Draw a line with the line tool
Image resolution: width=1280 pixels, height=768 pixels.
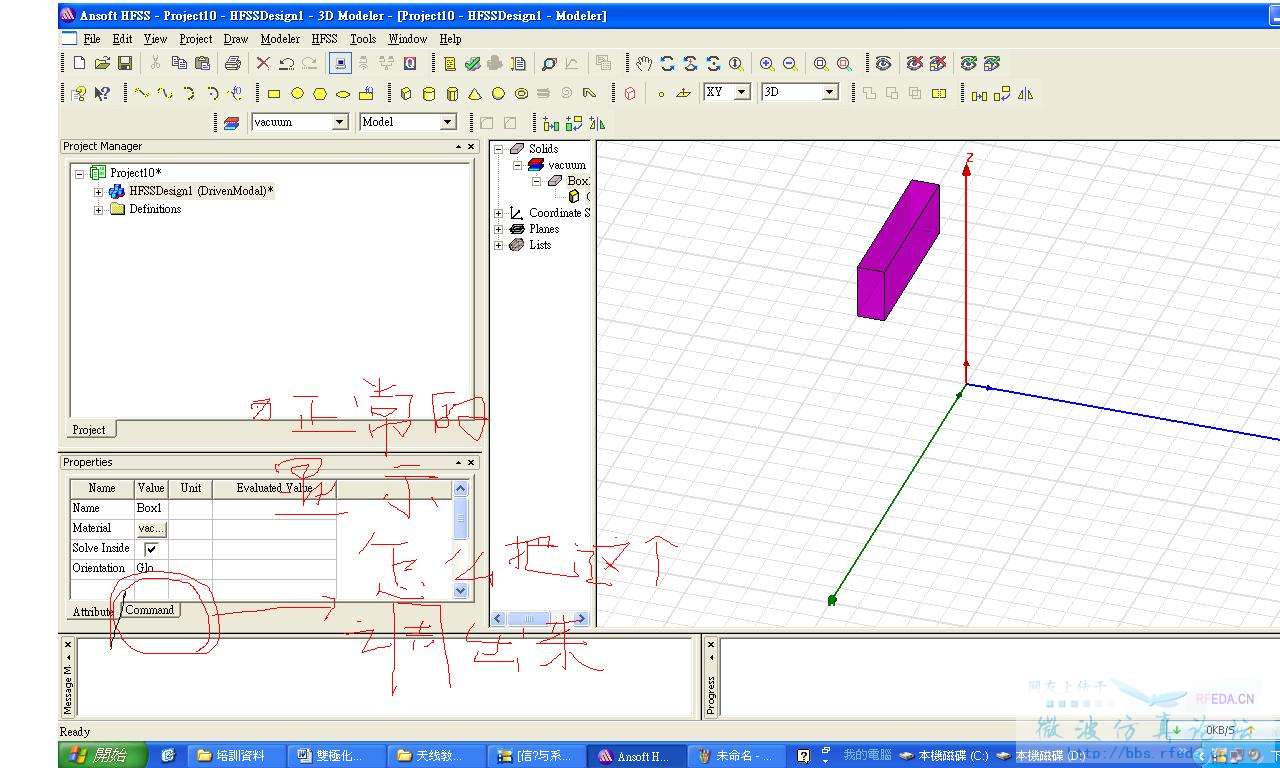(142, 93)
